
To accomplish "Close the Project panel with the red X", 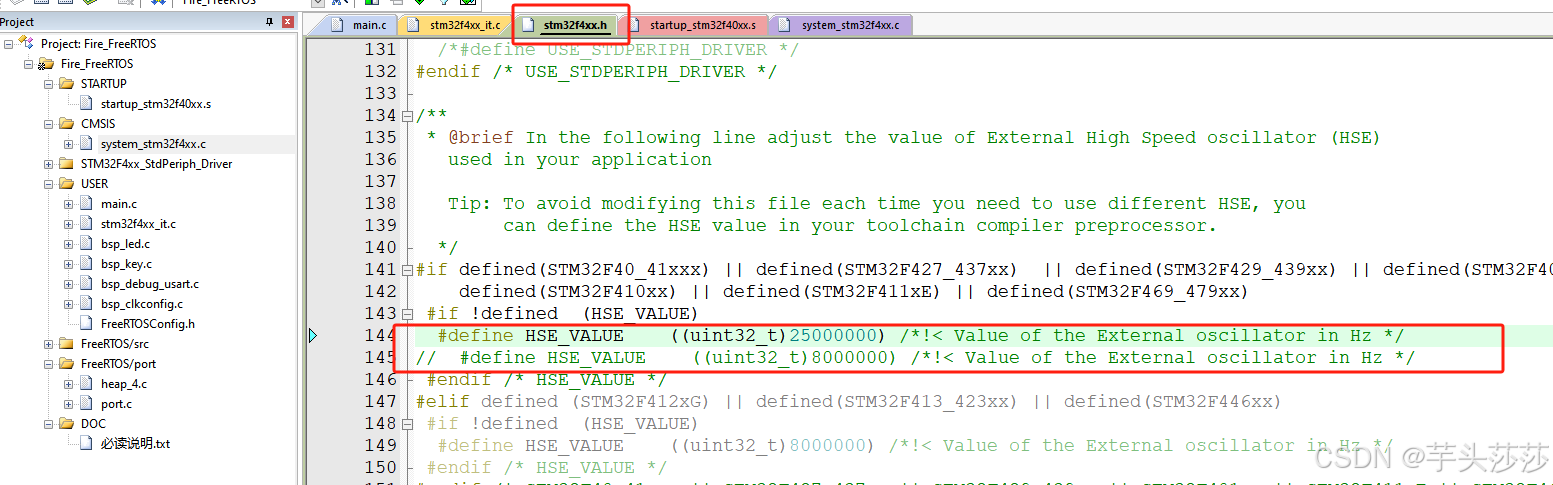I will (287, 22).
